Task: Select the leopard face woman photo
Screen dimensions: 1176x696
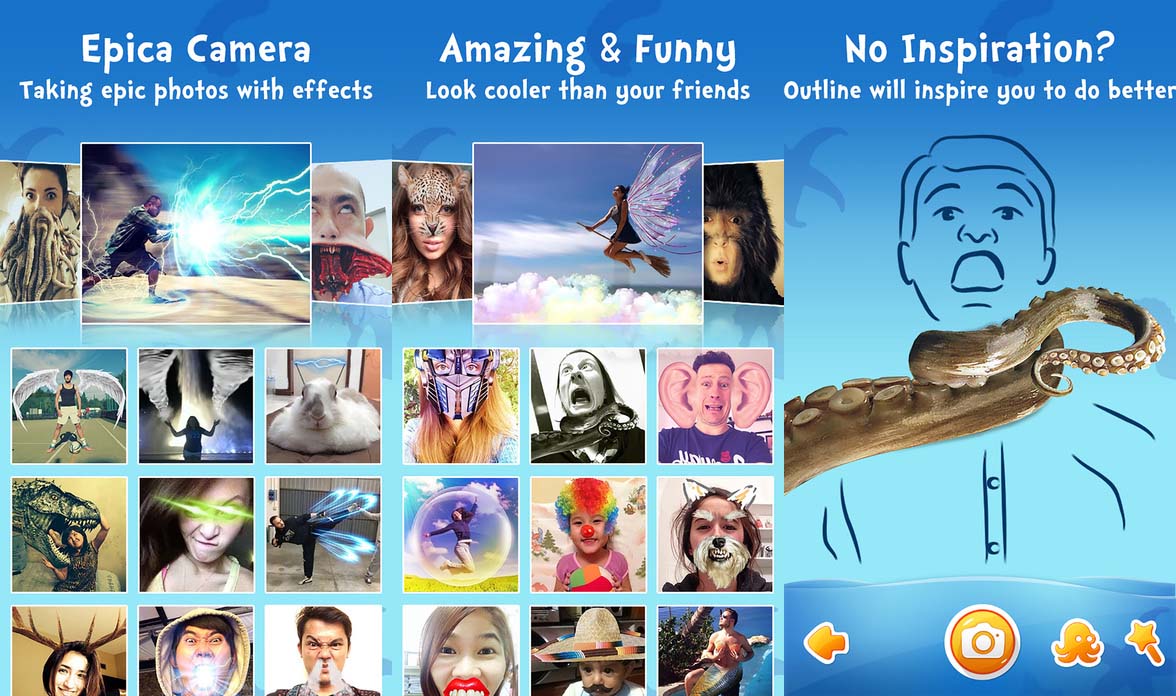Action: point(431,232)
